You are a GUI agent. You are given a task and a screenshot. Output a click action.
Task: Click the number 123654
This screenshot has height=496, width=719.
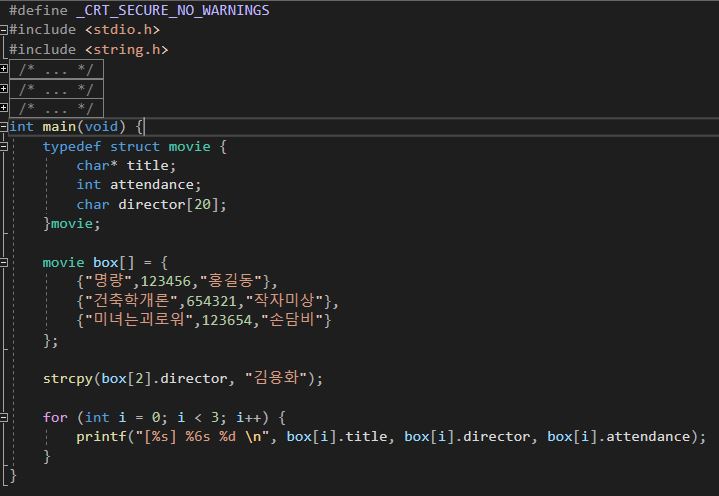[227, 320]
